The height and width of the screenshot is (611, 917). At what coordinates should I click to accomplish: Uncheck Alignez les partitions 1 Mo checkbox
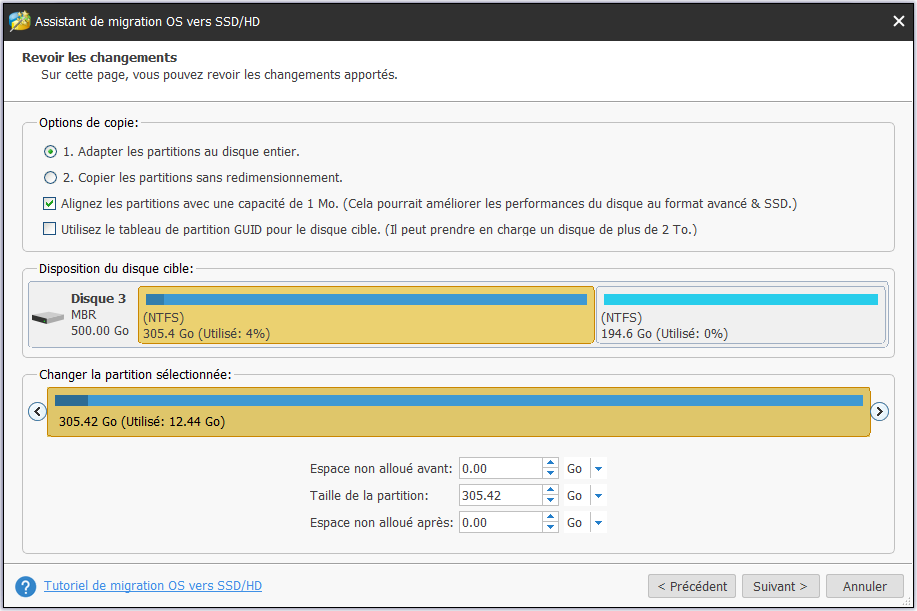pos(50,203)
